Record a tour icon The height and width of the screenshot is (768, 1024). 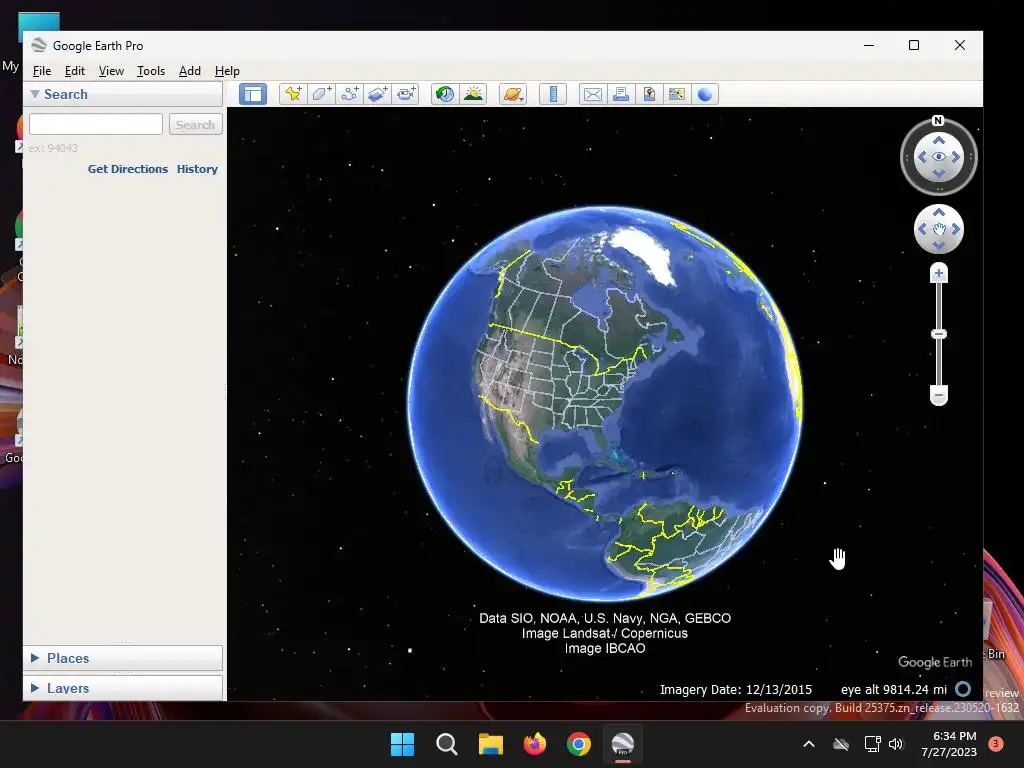406,94
